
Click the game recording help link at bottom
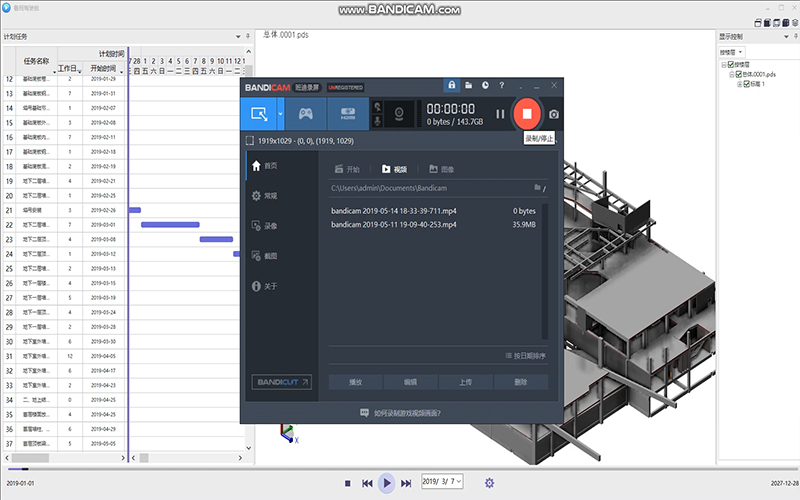pos(401,413)
